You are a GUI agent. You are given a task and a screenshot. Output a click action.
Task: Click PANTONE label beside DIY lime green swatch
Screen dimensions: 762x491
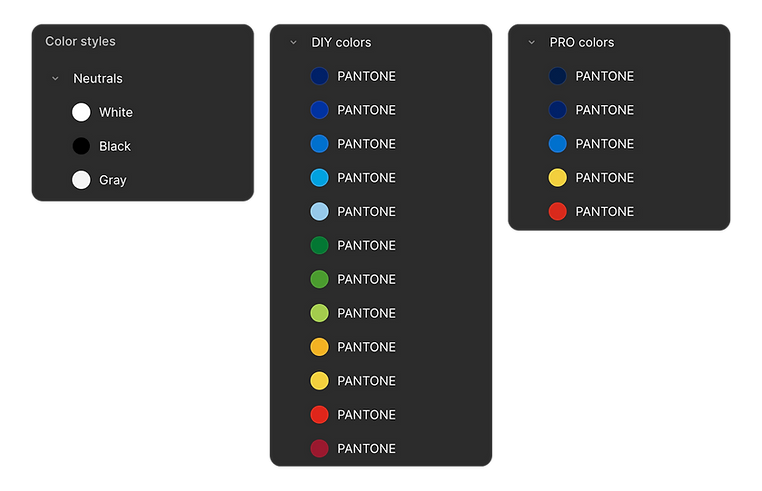[x=366, y=313]
